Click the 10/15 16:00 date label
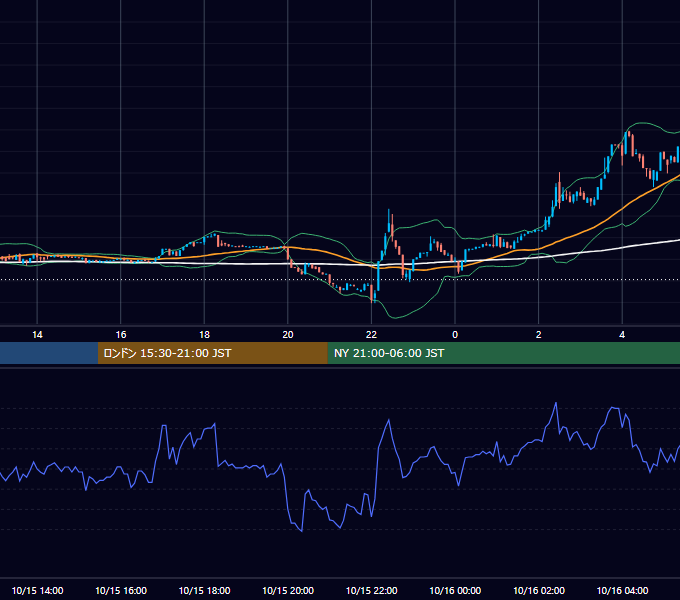 pyautogui.click(x=121, y=590)
